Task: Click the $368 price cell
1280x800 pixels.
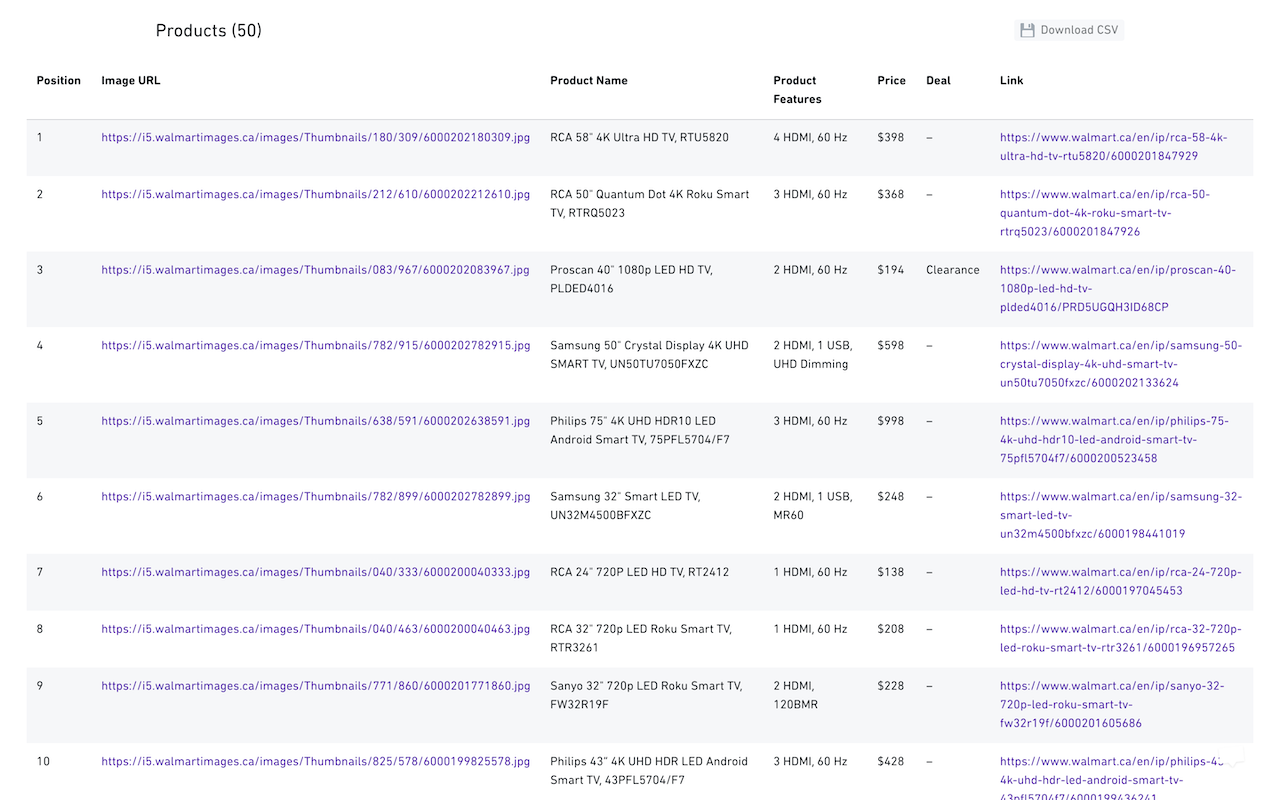Action: coord(890,194)
